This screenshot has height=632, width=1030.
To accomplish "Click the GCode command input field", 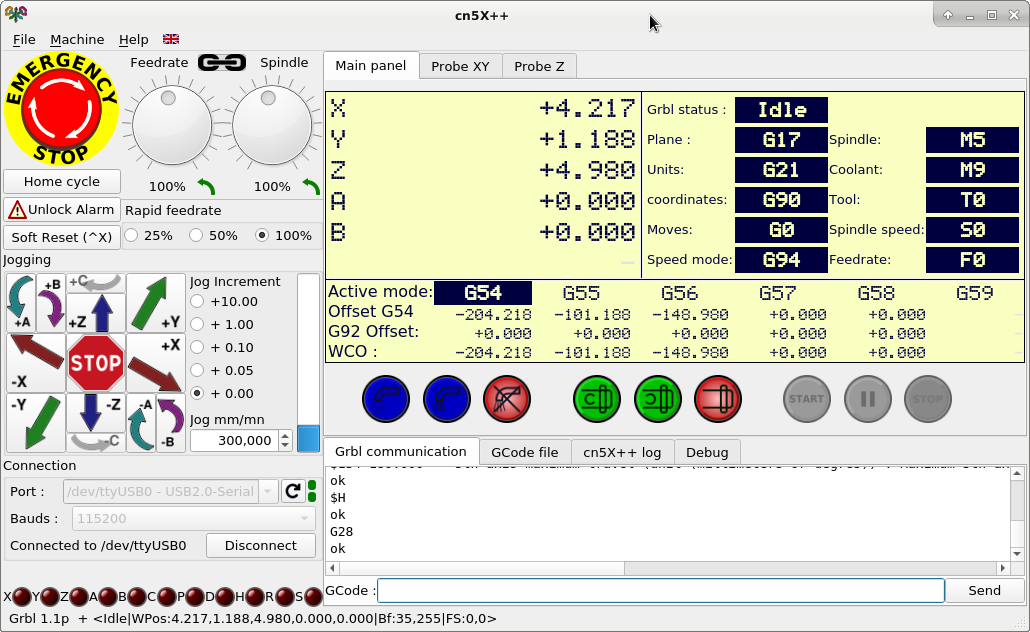I will point(660,591).
